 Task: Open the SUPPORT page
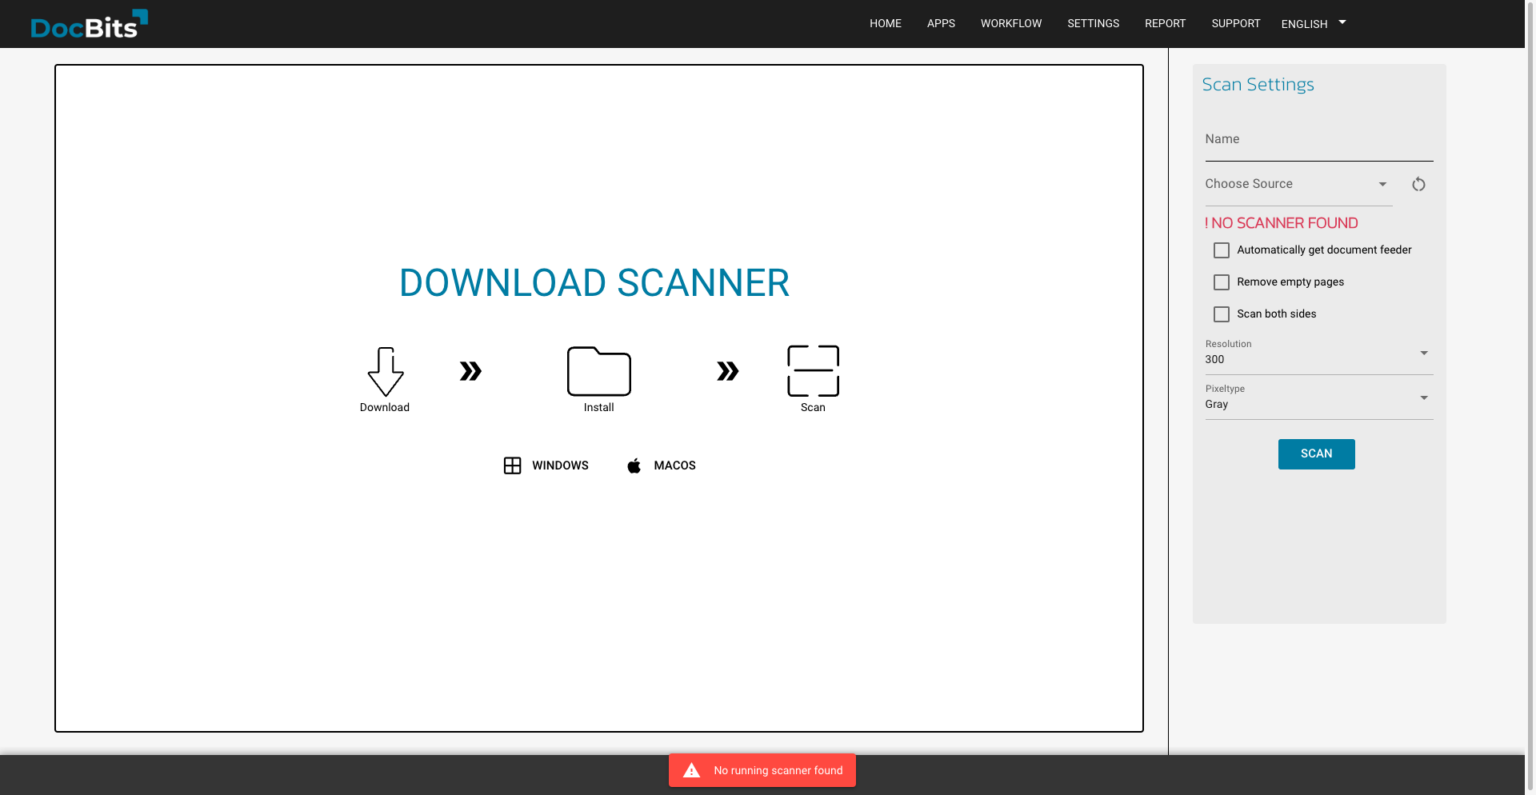tap(1235, 23)
